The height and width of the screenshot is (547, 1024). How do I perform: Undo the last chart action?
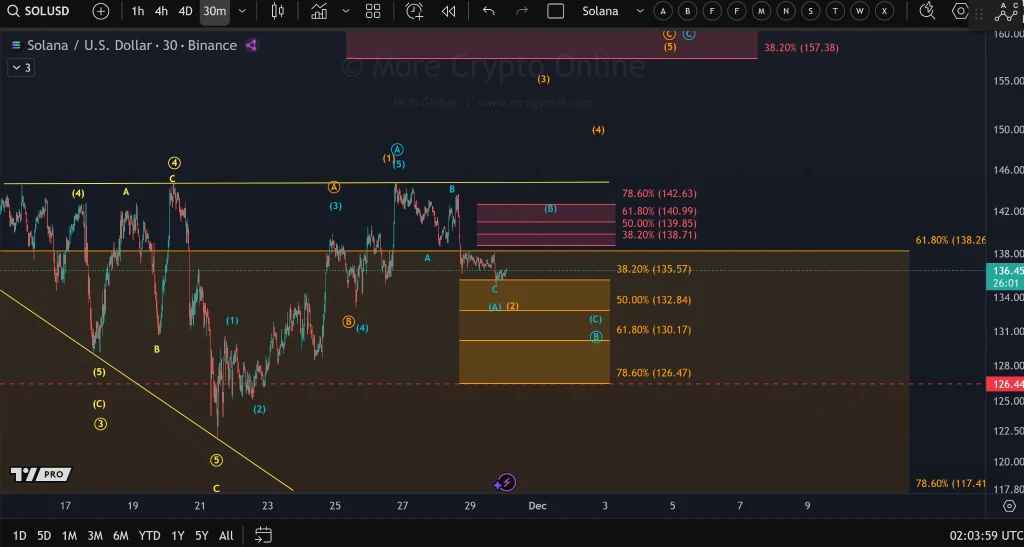click(488, 11)
